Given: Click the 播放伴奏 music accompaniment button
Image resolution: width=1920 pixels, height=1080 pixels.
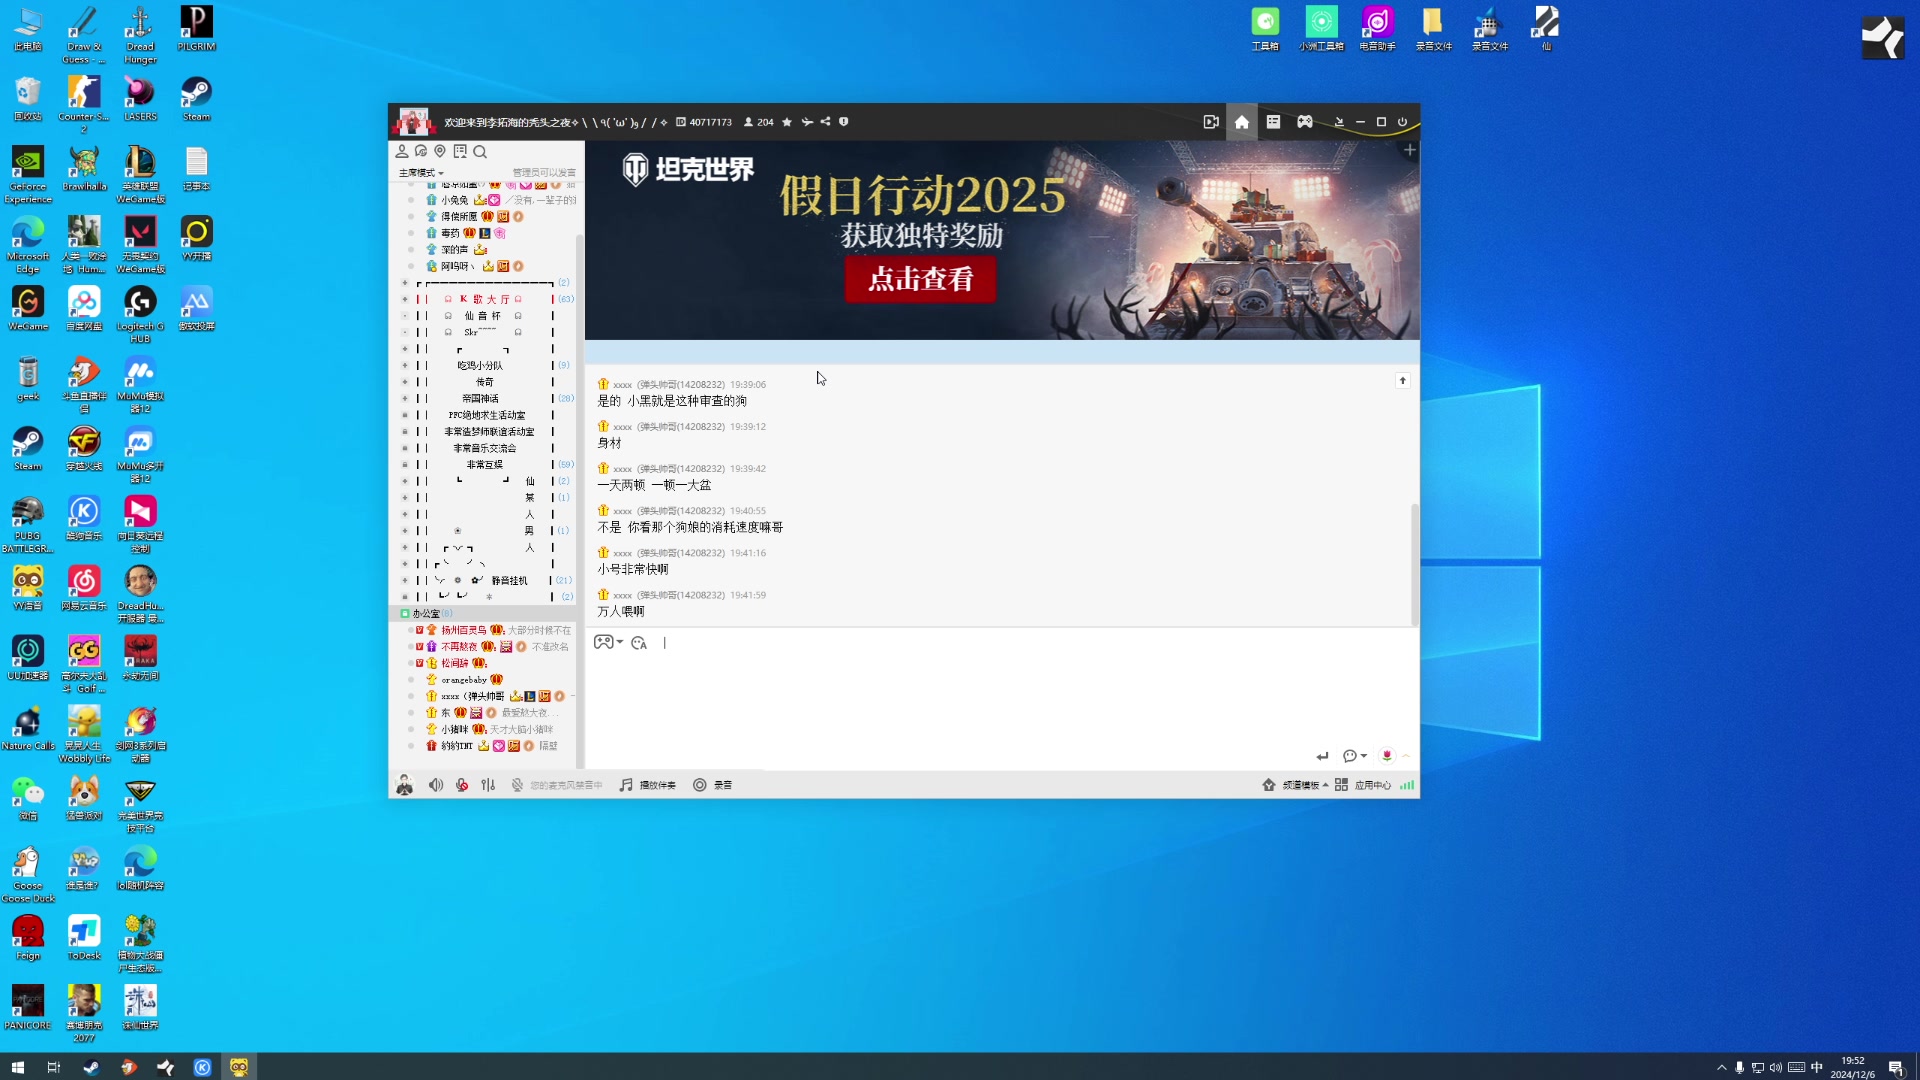Looking at the screenshot, I should pyautogui.click(x=648, y=785).
